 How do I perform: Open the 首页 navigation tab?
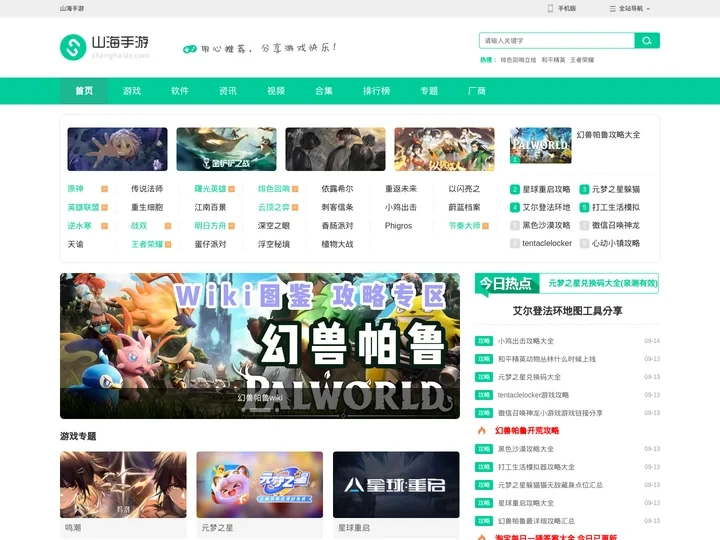tap(84, 91)
